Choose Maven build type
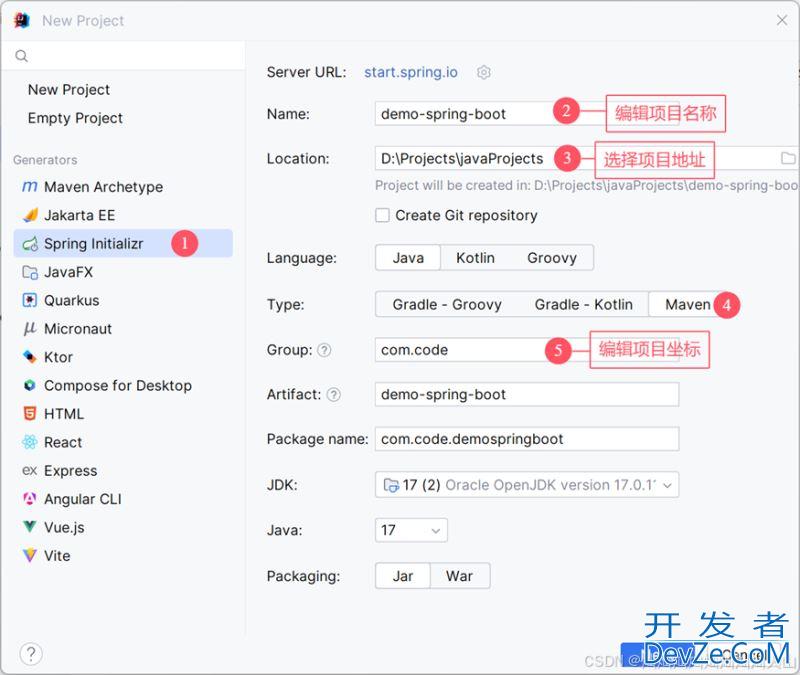Screen dimensions: 800x675 [688, 305]
